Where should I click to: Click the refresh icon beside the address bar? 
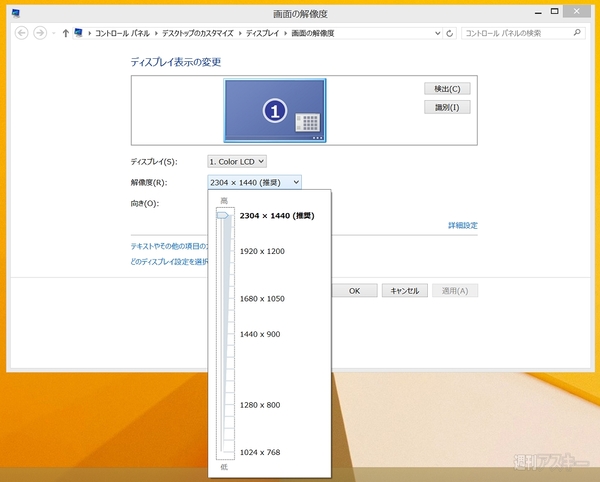point(450,33)
